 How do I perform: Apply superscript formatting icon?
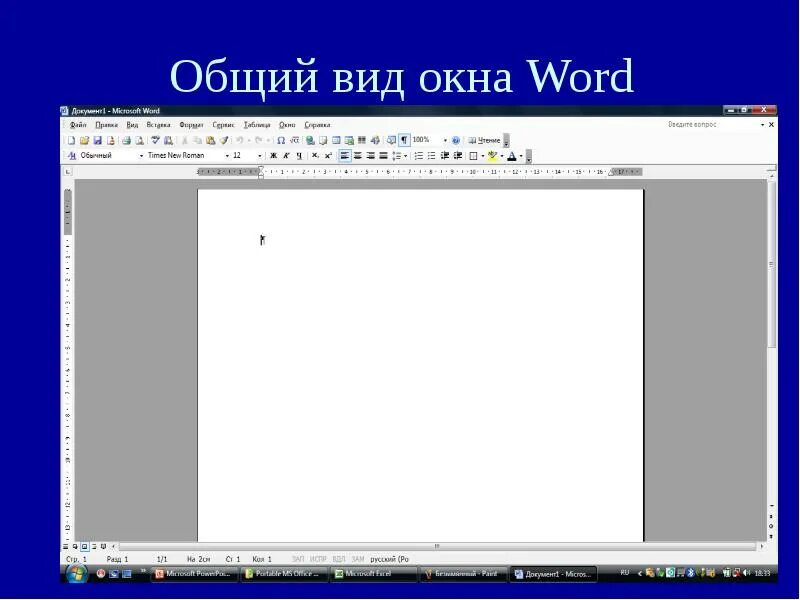(x=328, y=156)
